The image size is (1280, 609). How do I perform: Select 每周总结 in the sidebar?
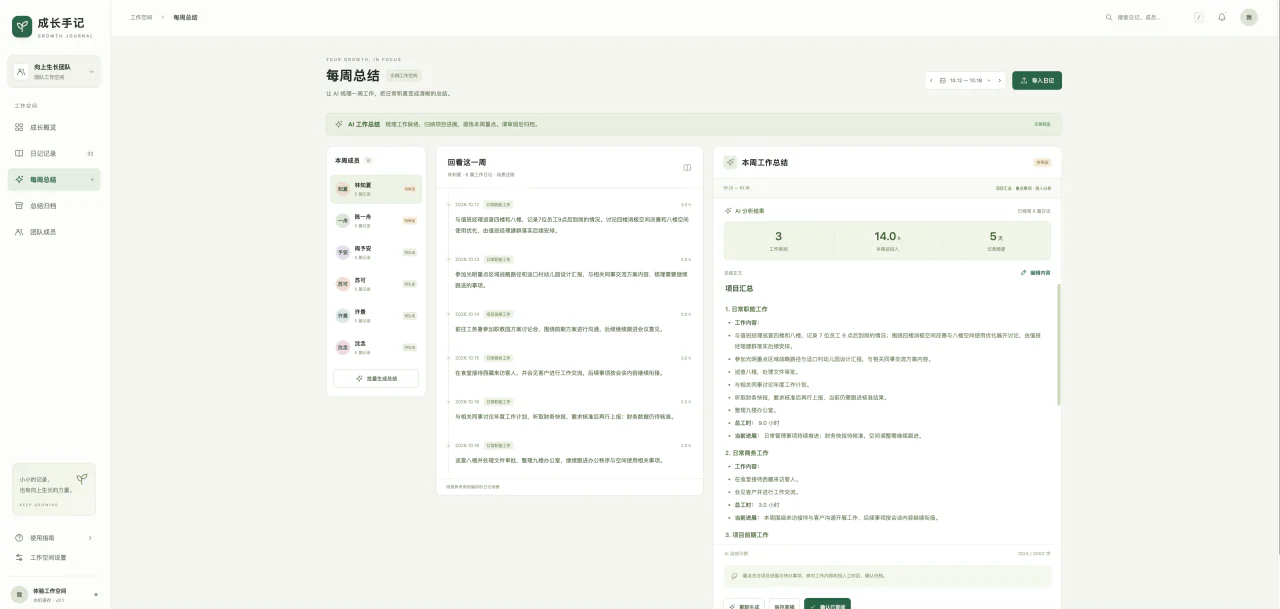coord(55,180)
